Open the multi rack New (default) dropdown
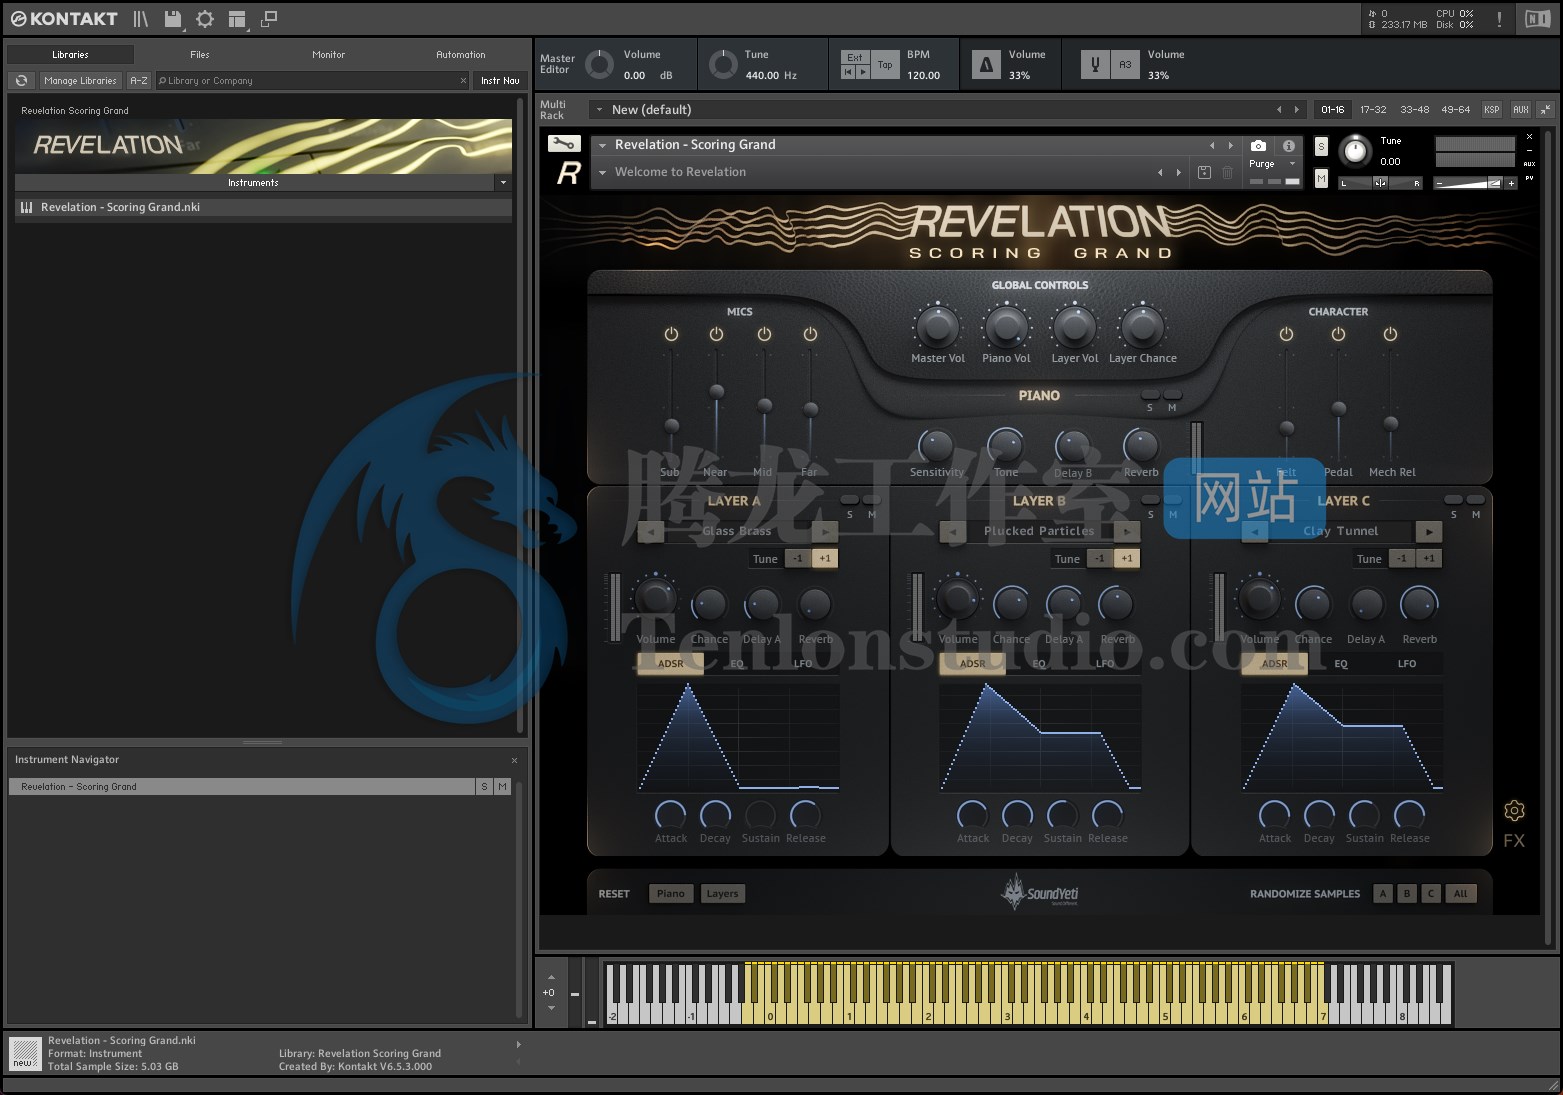 point(599,110)
